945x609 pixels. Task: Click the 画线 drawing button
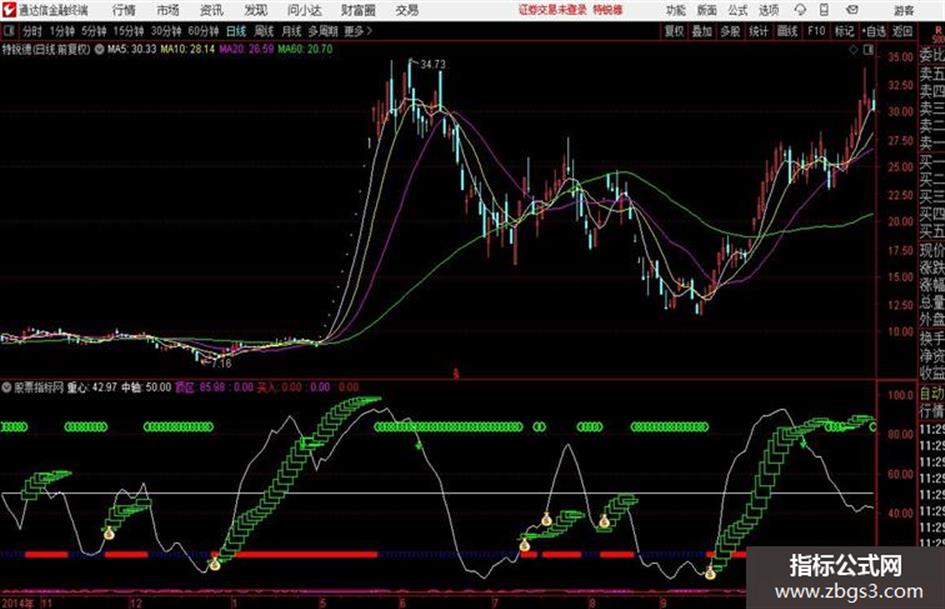(787, 31)
